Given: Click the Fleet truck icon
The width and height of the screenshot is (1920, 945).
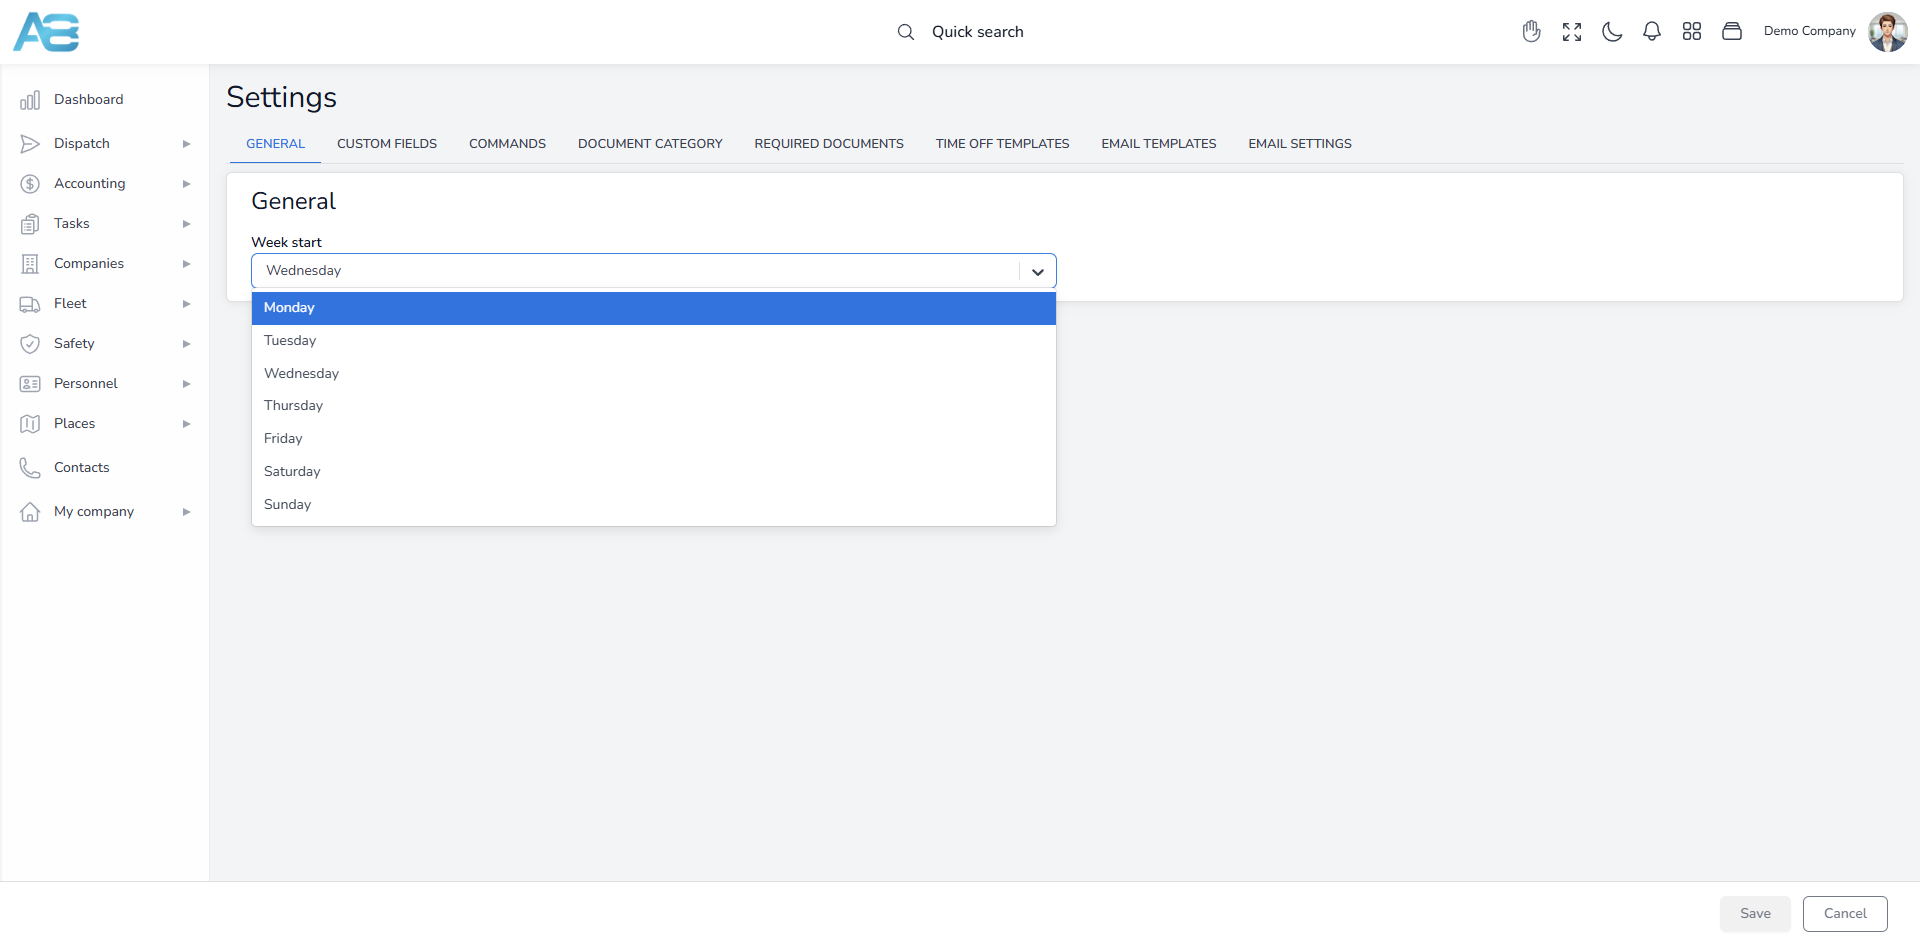Looking at the screenshot, I should [x=30, y=304].
